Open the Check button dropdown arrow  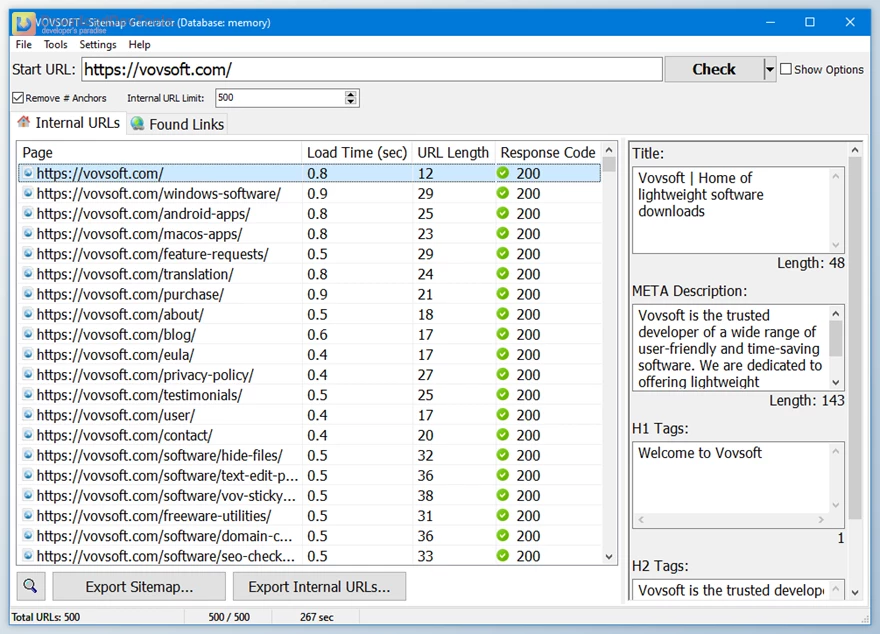click(x=769, y=69)
